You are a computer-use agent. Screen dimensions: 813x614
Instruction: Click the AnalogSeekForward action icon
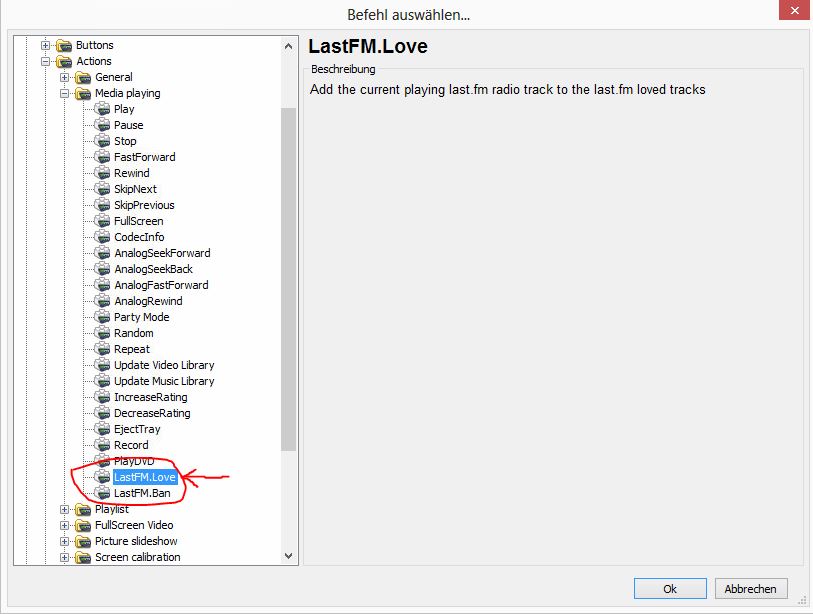[x=103, y=253]
